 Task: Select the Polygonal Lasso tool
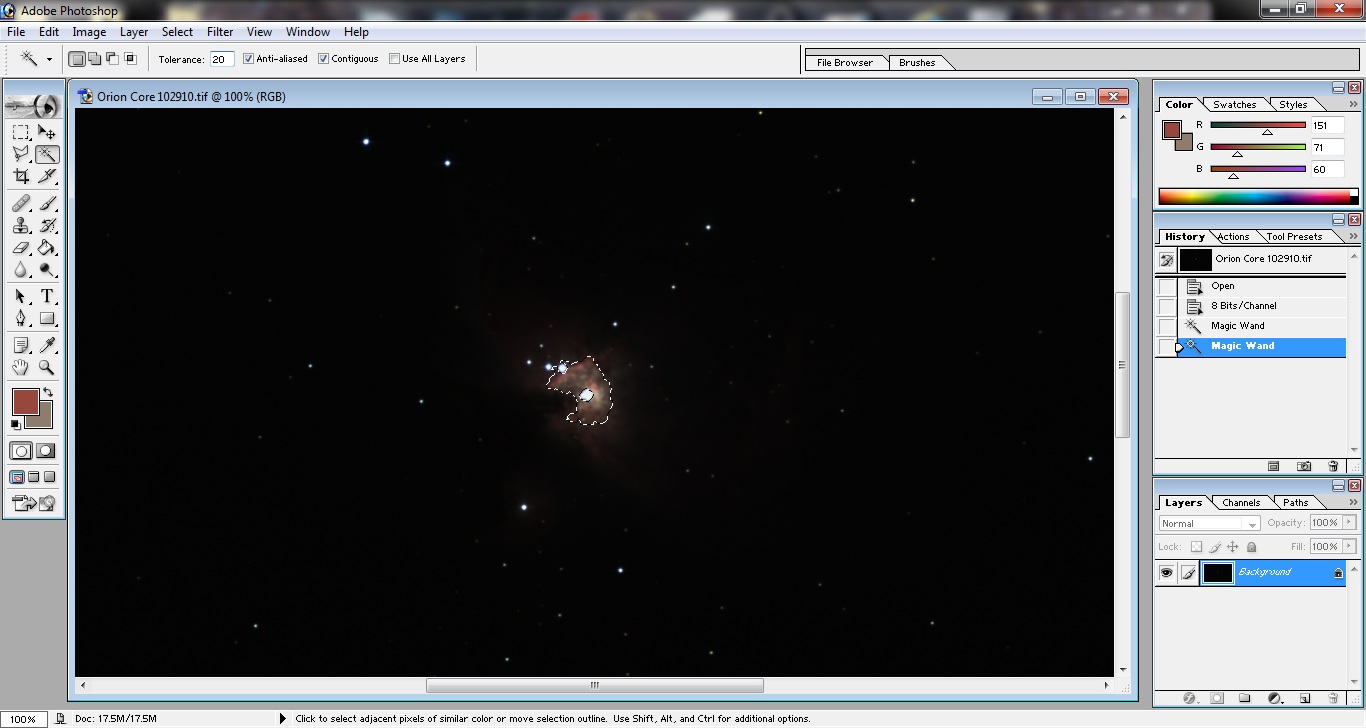click(21, 154)
